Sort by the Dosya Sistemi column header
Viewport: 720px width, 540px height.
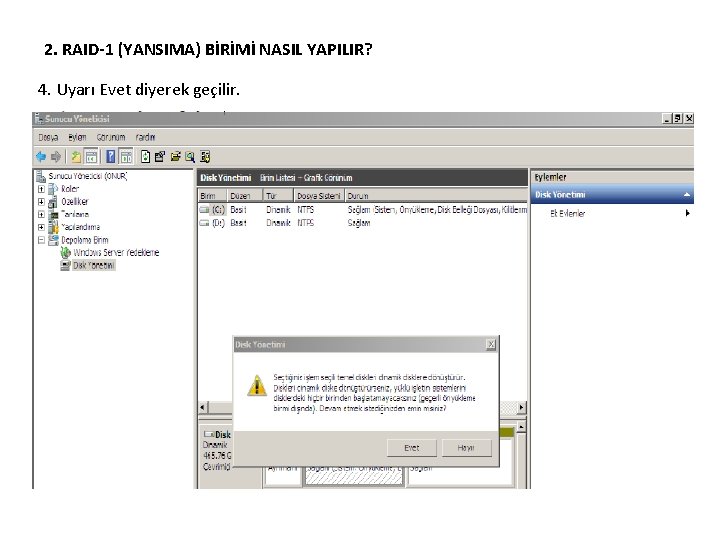pyautogui.click(x=319, y=196)
